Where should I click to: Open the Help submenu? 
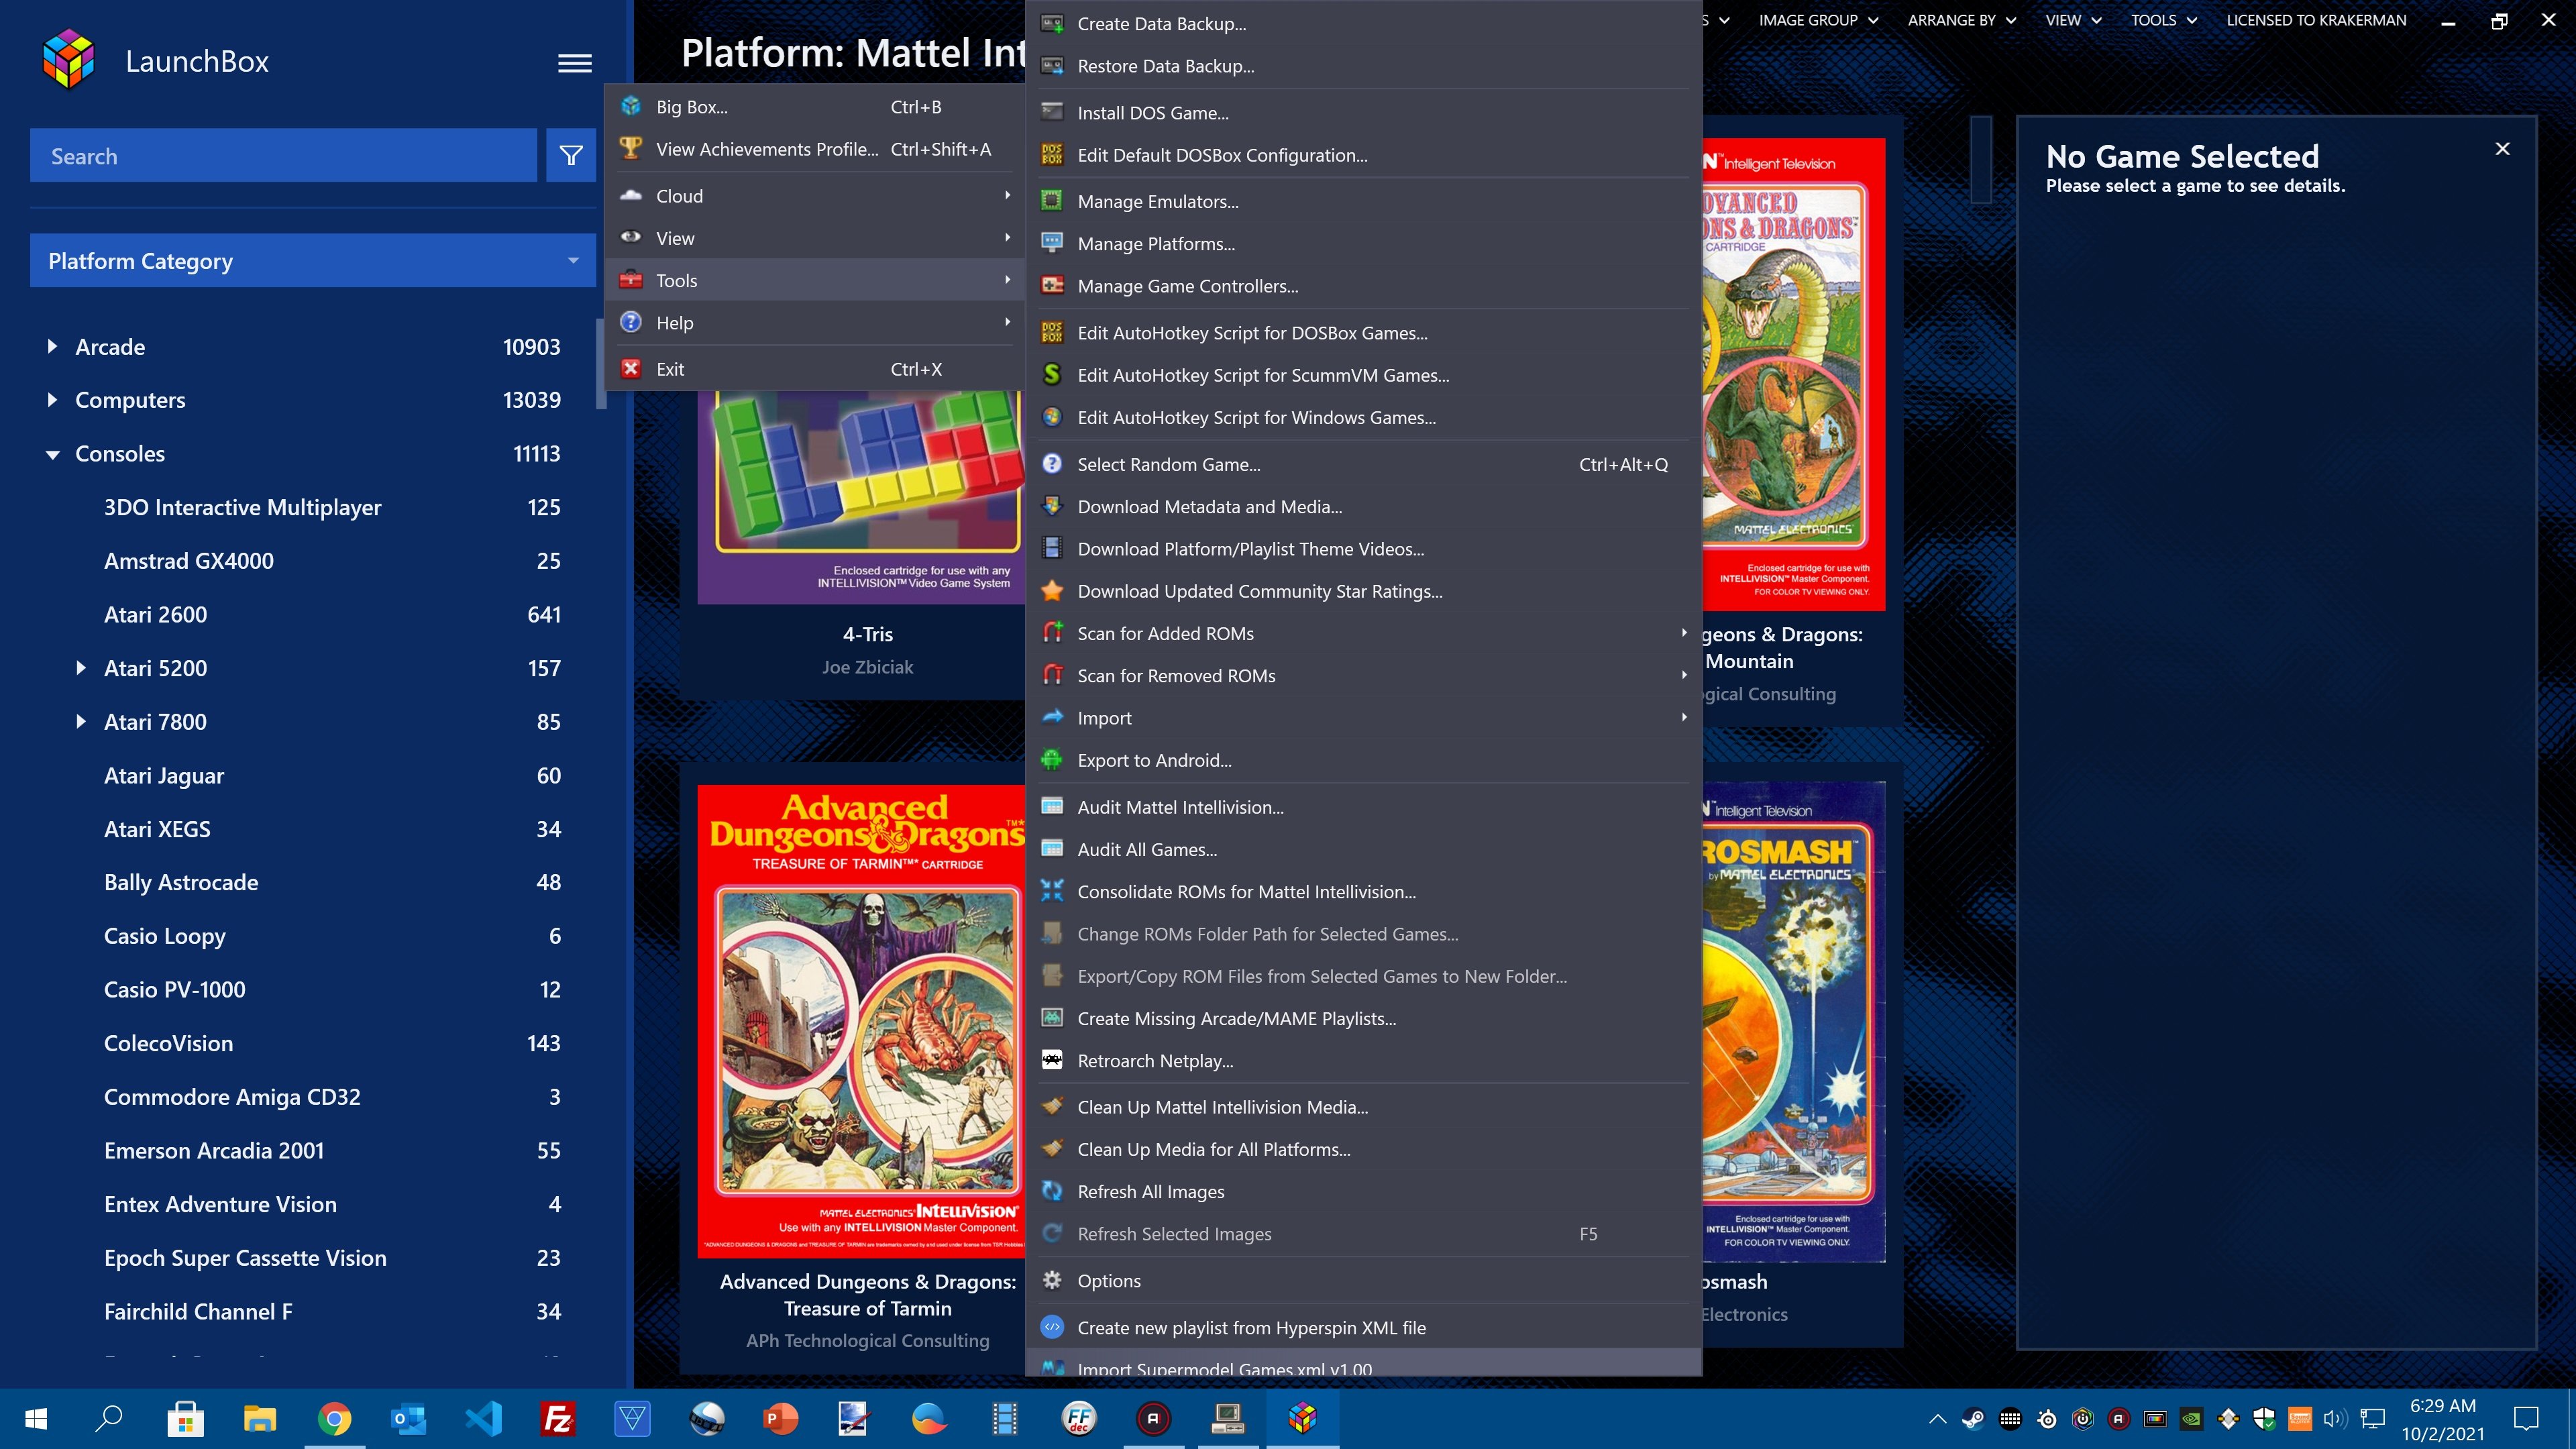pos(813,323)
